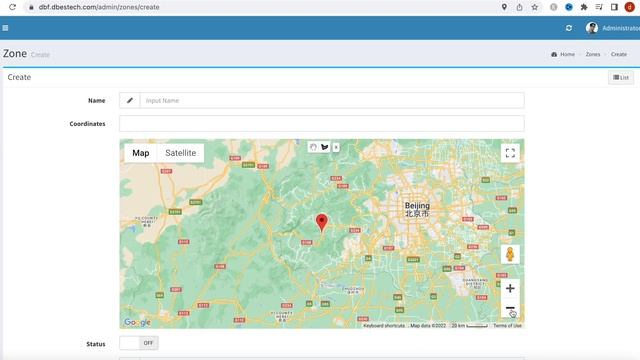Click the browser address bar URL
This screenshot has height=360, width=640.
tap(99, 7)
